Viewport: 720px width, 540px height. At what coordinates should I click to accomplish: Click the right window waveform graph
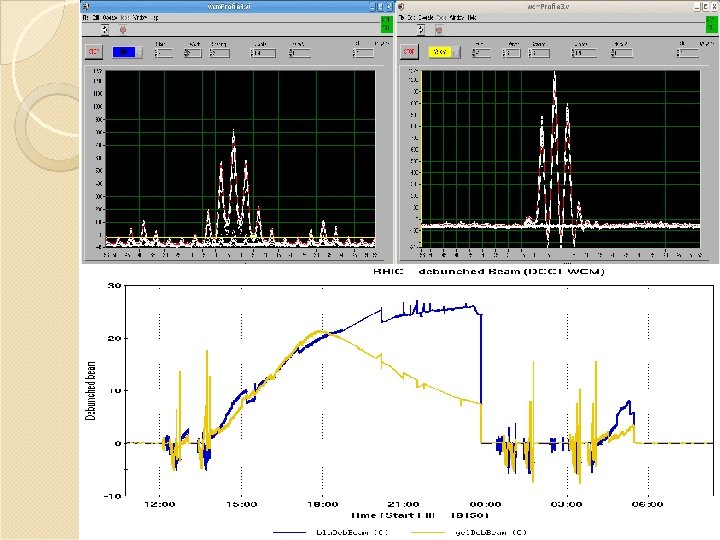(x=561, y=158)
